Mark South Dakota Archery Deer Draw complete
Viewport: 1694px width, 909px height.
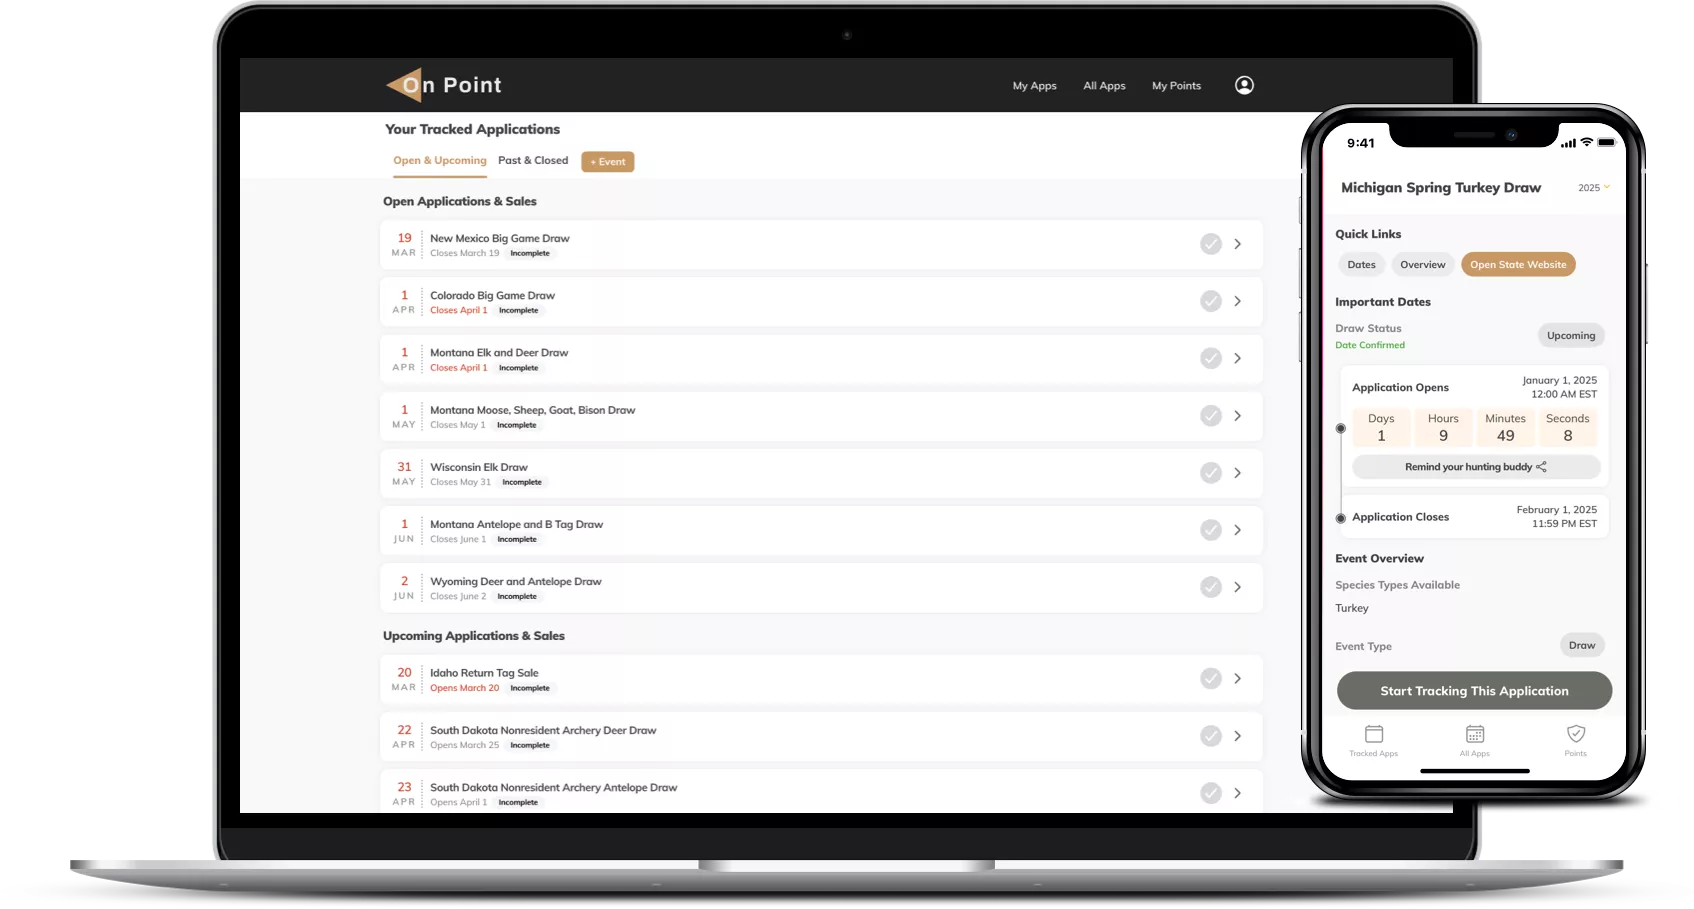click(x=1211, y=736)
